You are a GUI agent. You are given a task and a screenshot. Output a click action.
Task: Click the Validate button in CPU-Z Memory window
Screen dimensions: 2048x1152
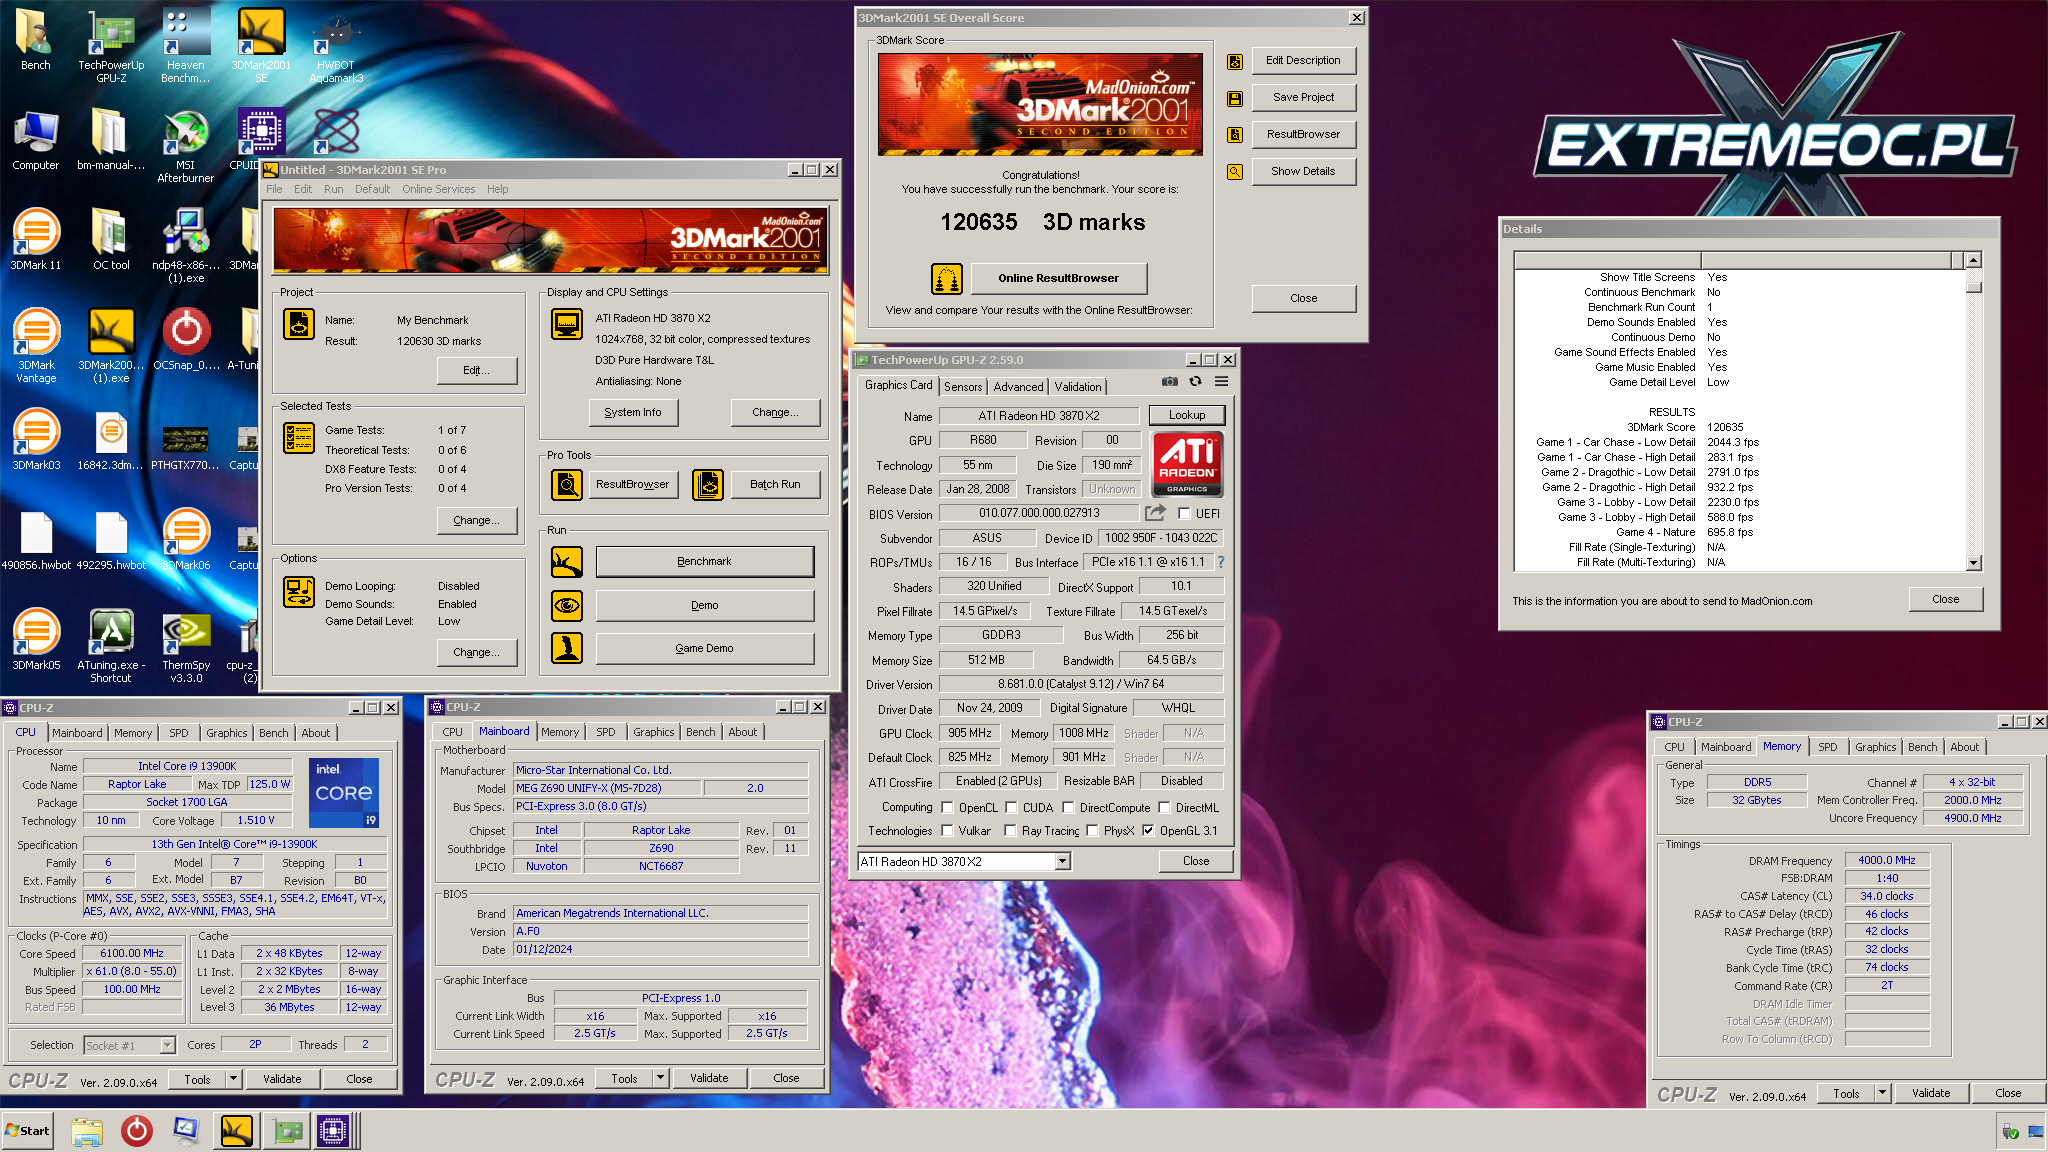[1931, 1093]
